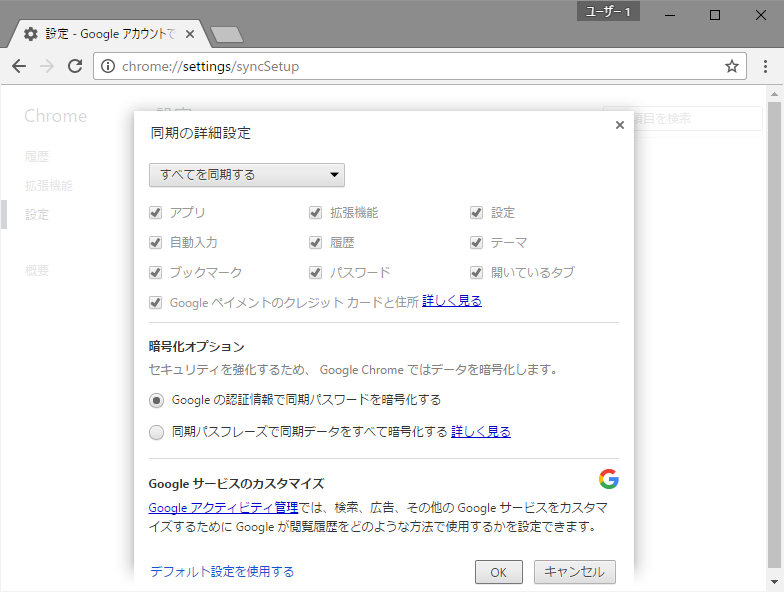Toggle the パスワード checkbox
Viewport: 784px width, 592px height.
(x=316, y=272)
